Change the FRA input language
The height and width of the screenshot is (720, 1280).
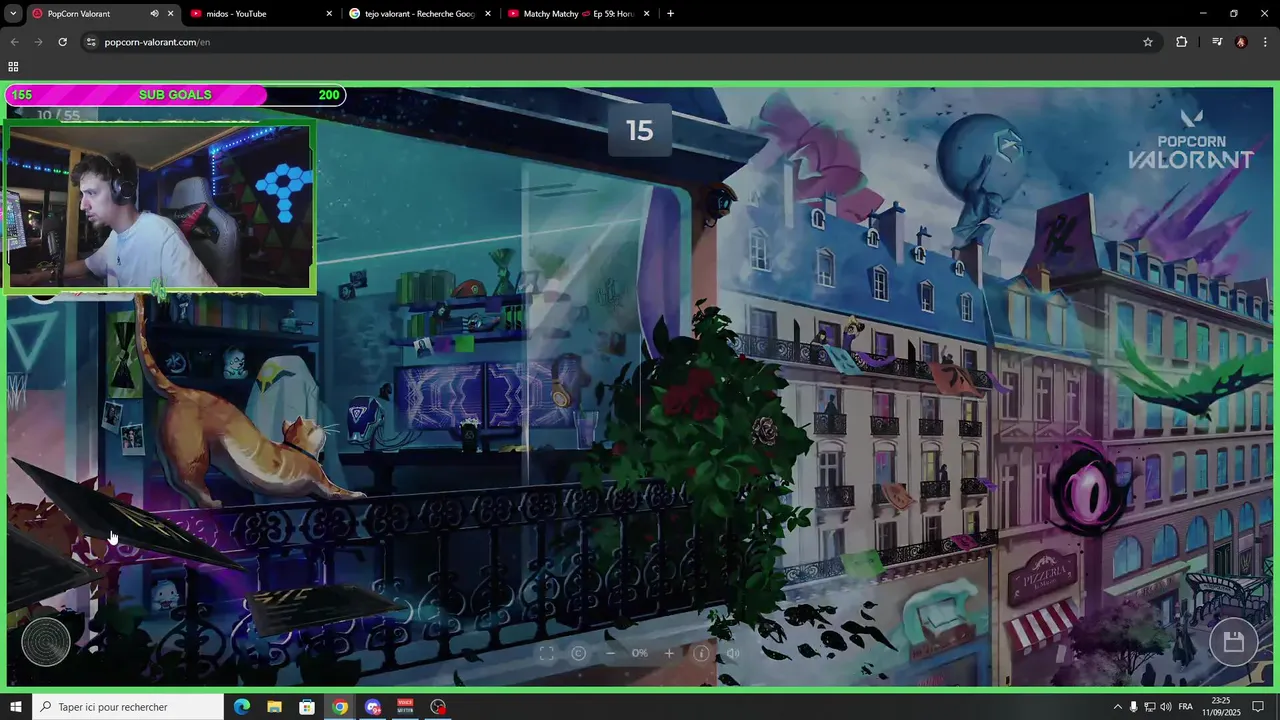coord(1185,707)
